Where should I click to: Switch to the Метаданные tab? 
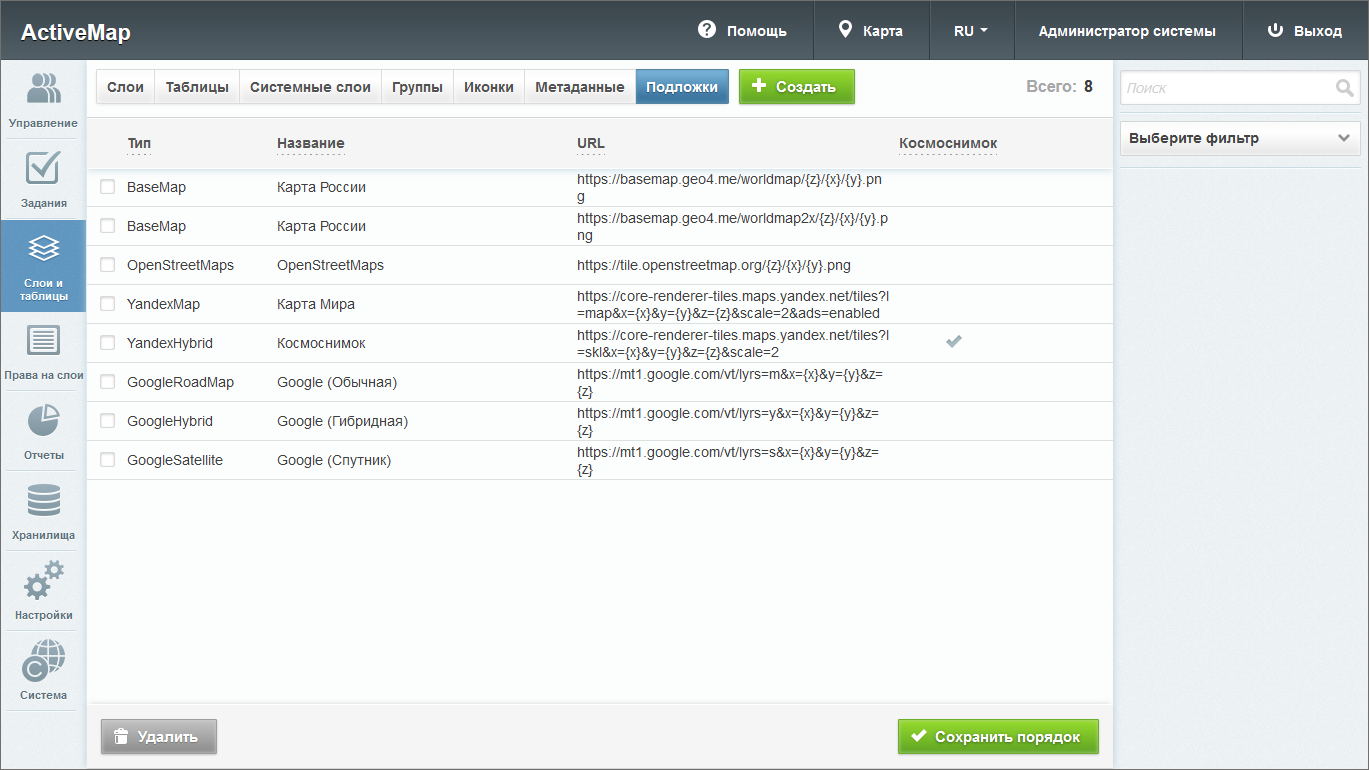[579, 87]
